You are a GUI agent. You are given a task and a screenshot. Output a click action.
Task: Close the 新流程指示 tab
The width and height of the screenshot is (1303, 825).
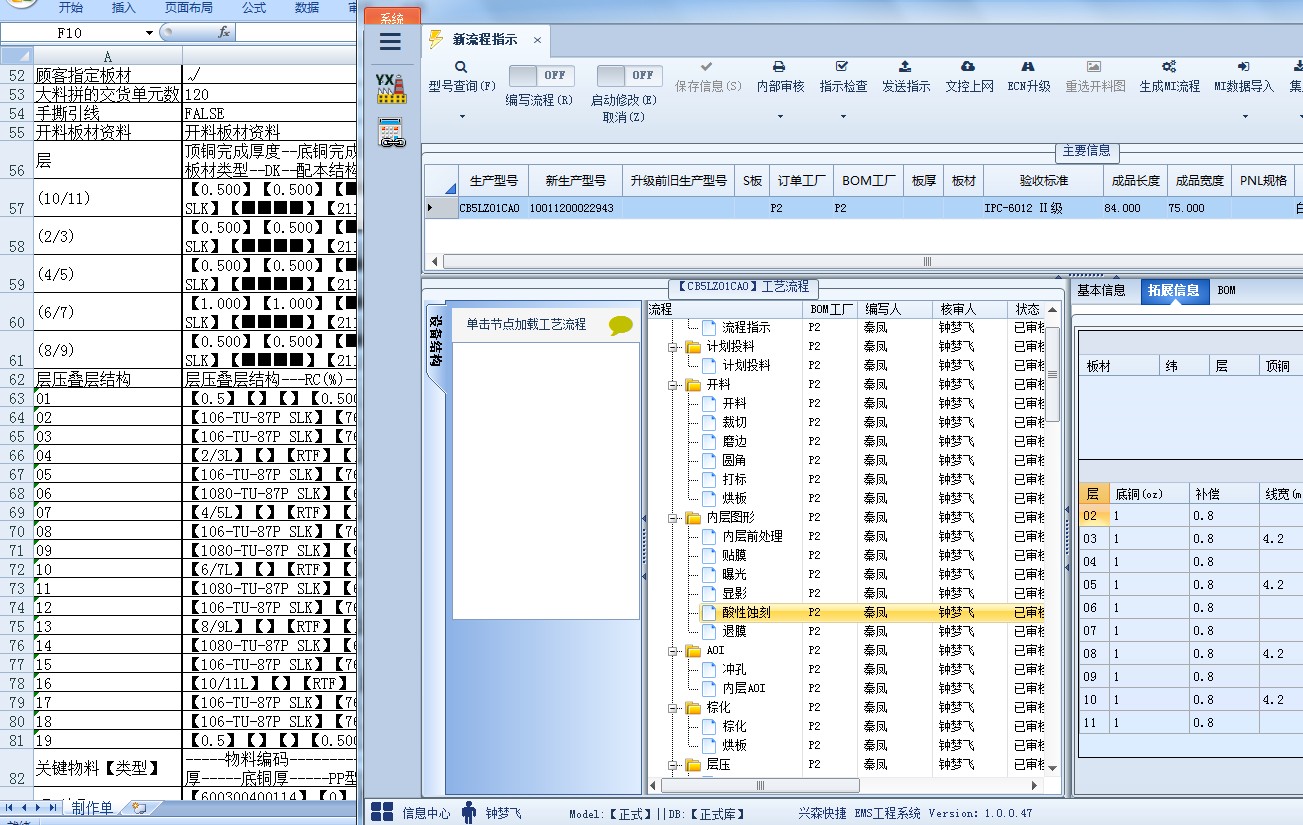tap(537, 40)
